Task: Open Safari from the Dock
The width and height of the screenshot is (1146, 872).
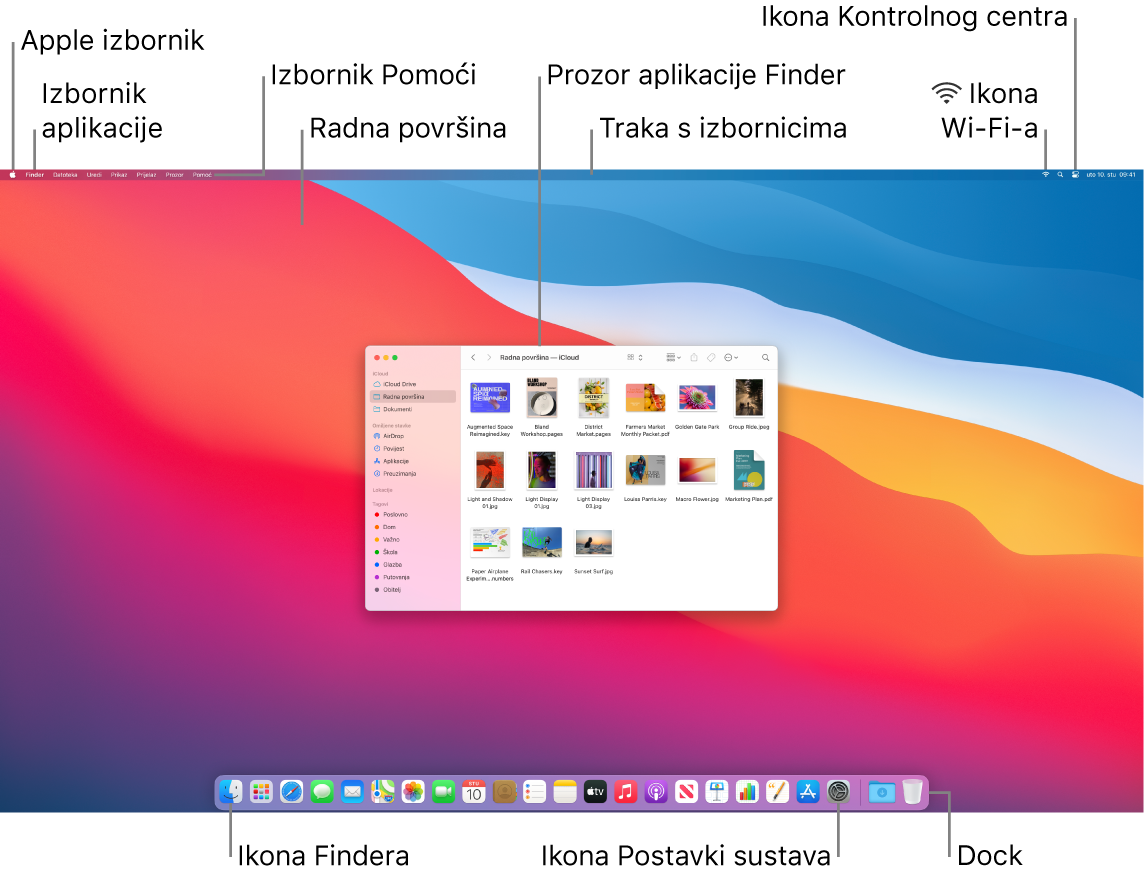Action: point(290,792)
